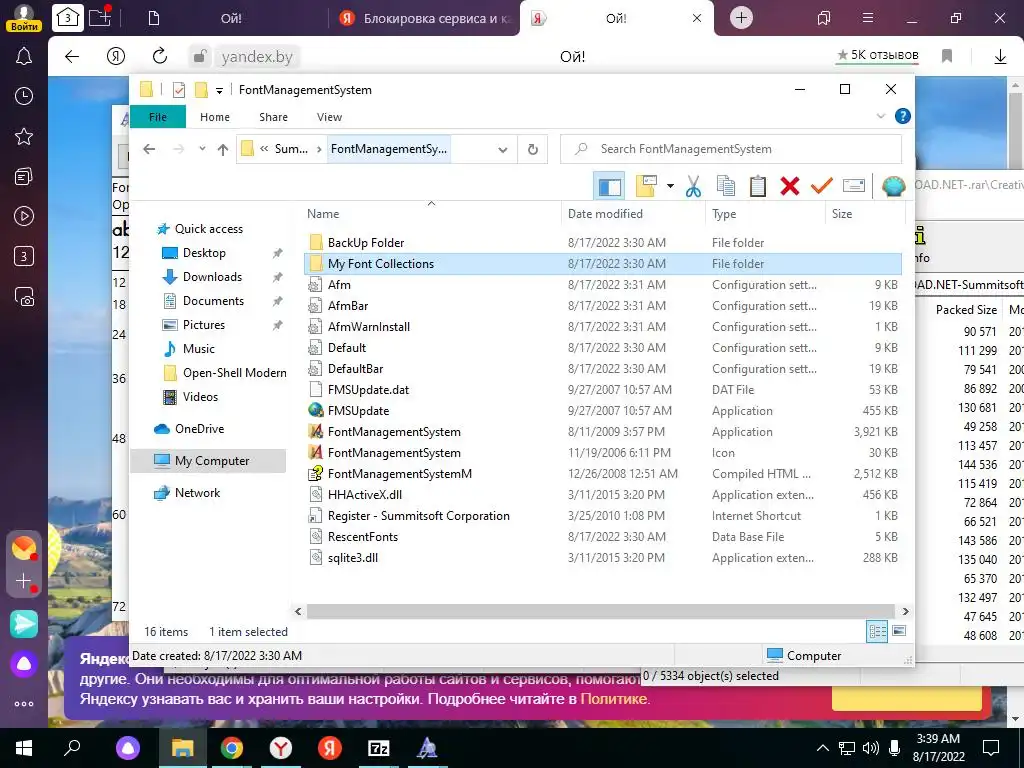Reload the yandex.by page
The width and height of the screenshot is (1024, 768).
(160, 57)
